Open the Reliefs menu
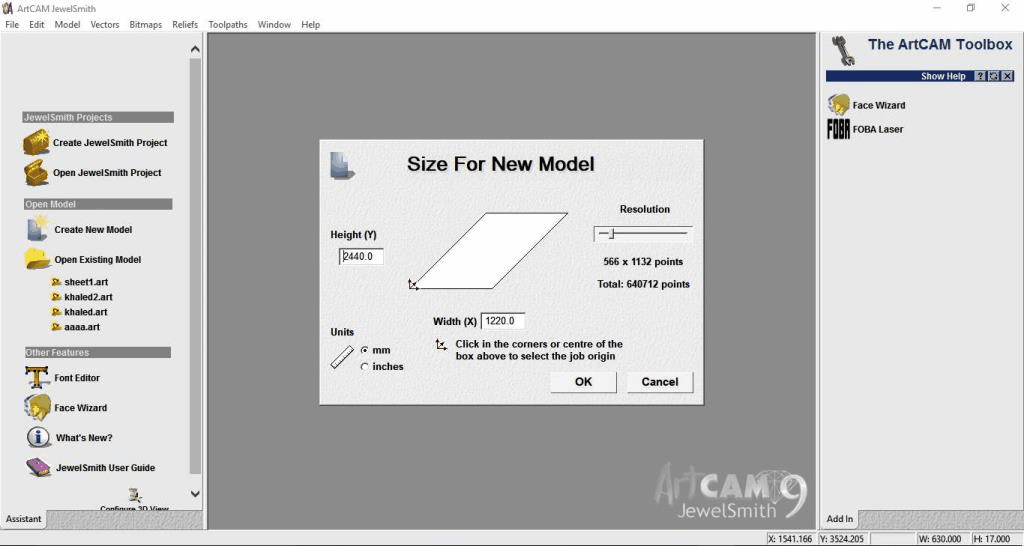Image resolution: width=1024 pixels, height=546 pixels. tap(185, 25)
